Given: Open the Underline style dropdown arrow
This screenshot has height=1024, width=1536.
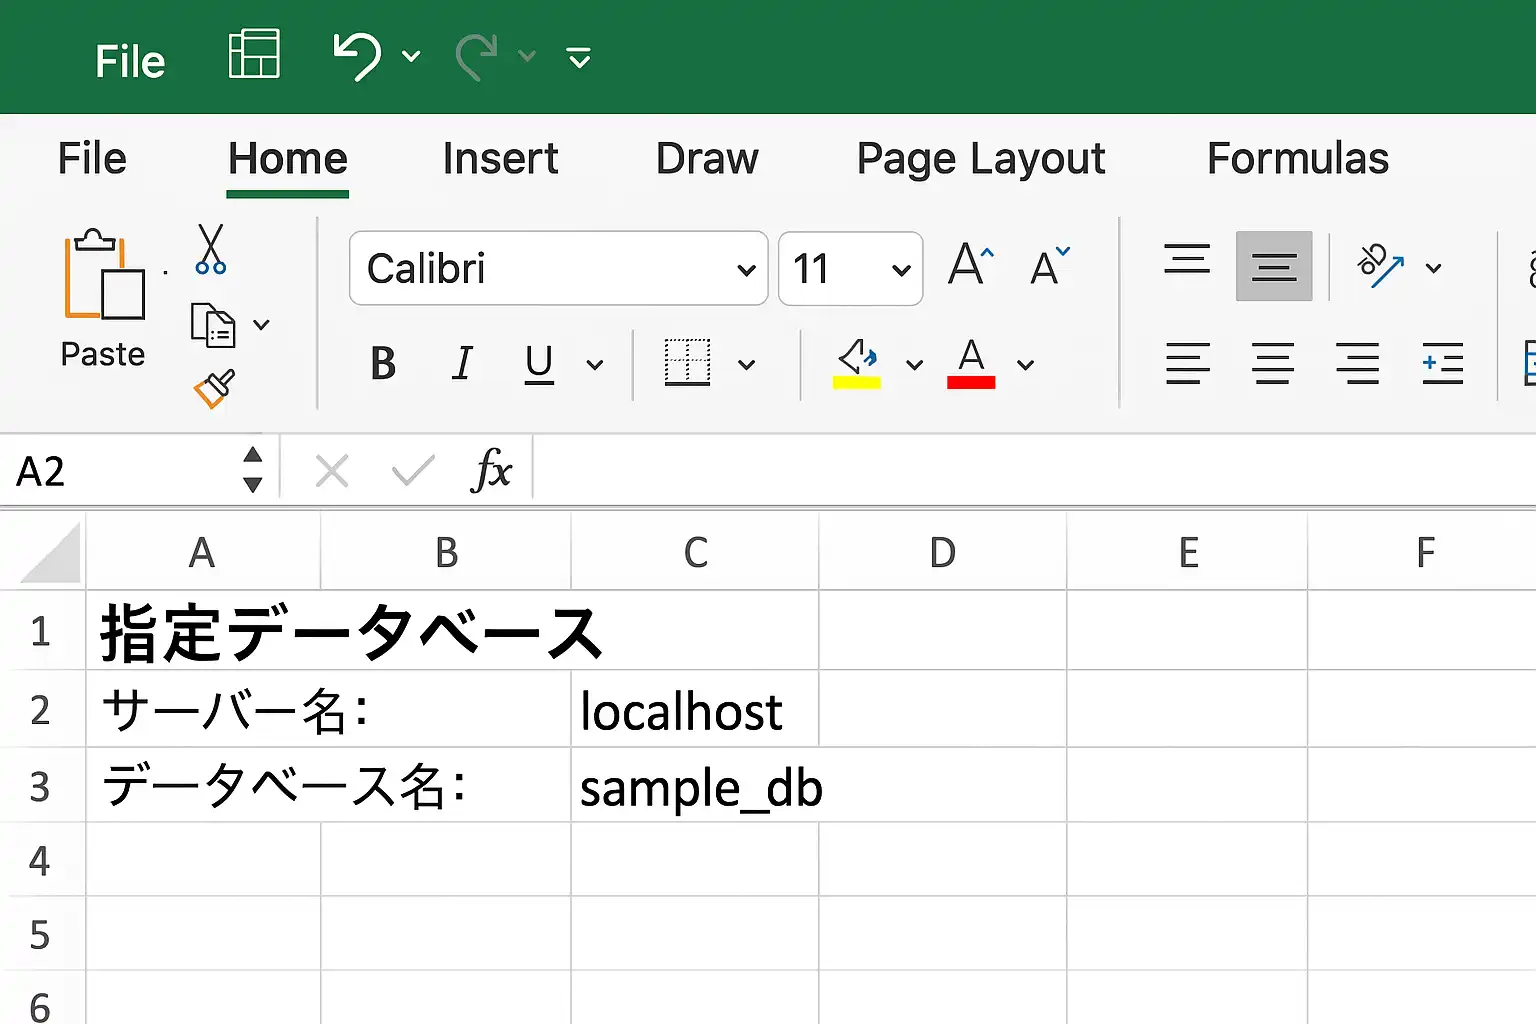Looking at the screenshot, I should pos(595,365).
